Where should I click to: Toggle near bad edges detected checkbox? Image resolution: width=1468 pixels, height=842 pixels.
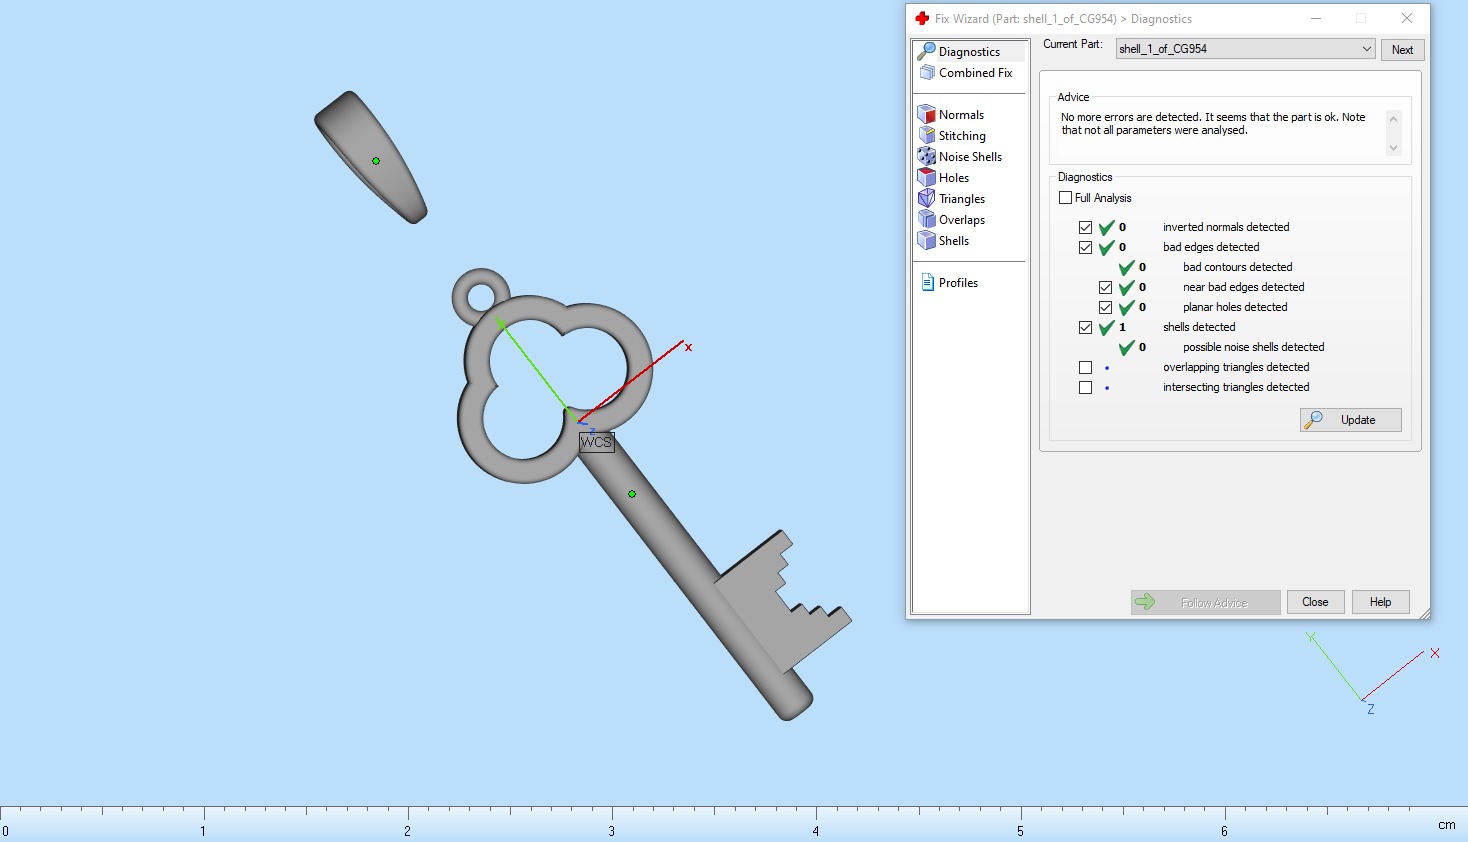pos(1105,287)
